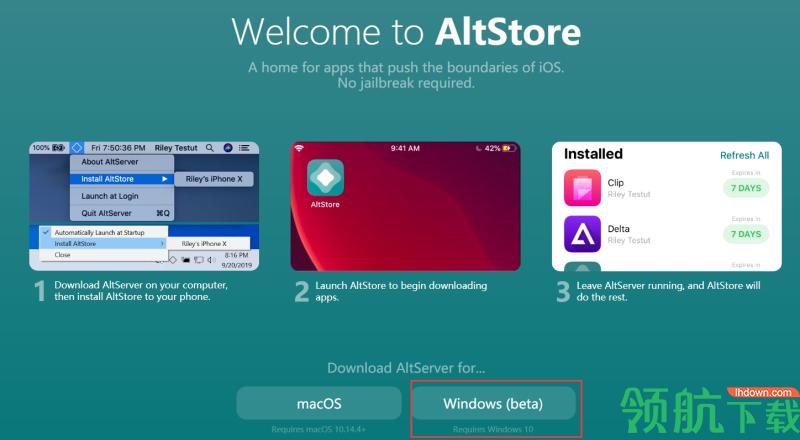Click the Welcome to AltStore heading
Viewport: 800px width, 440px height.
click(406, 32)
